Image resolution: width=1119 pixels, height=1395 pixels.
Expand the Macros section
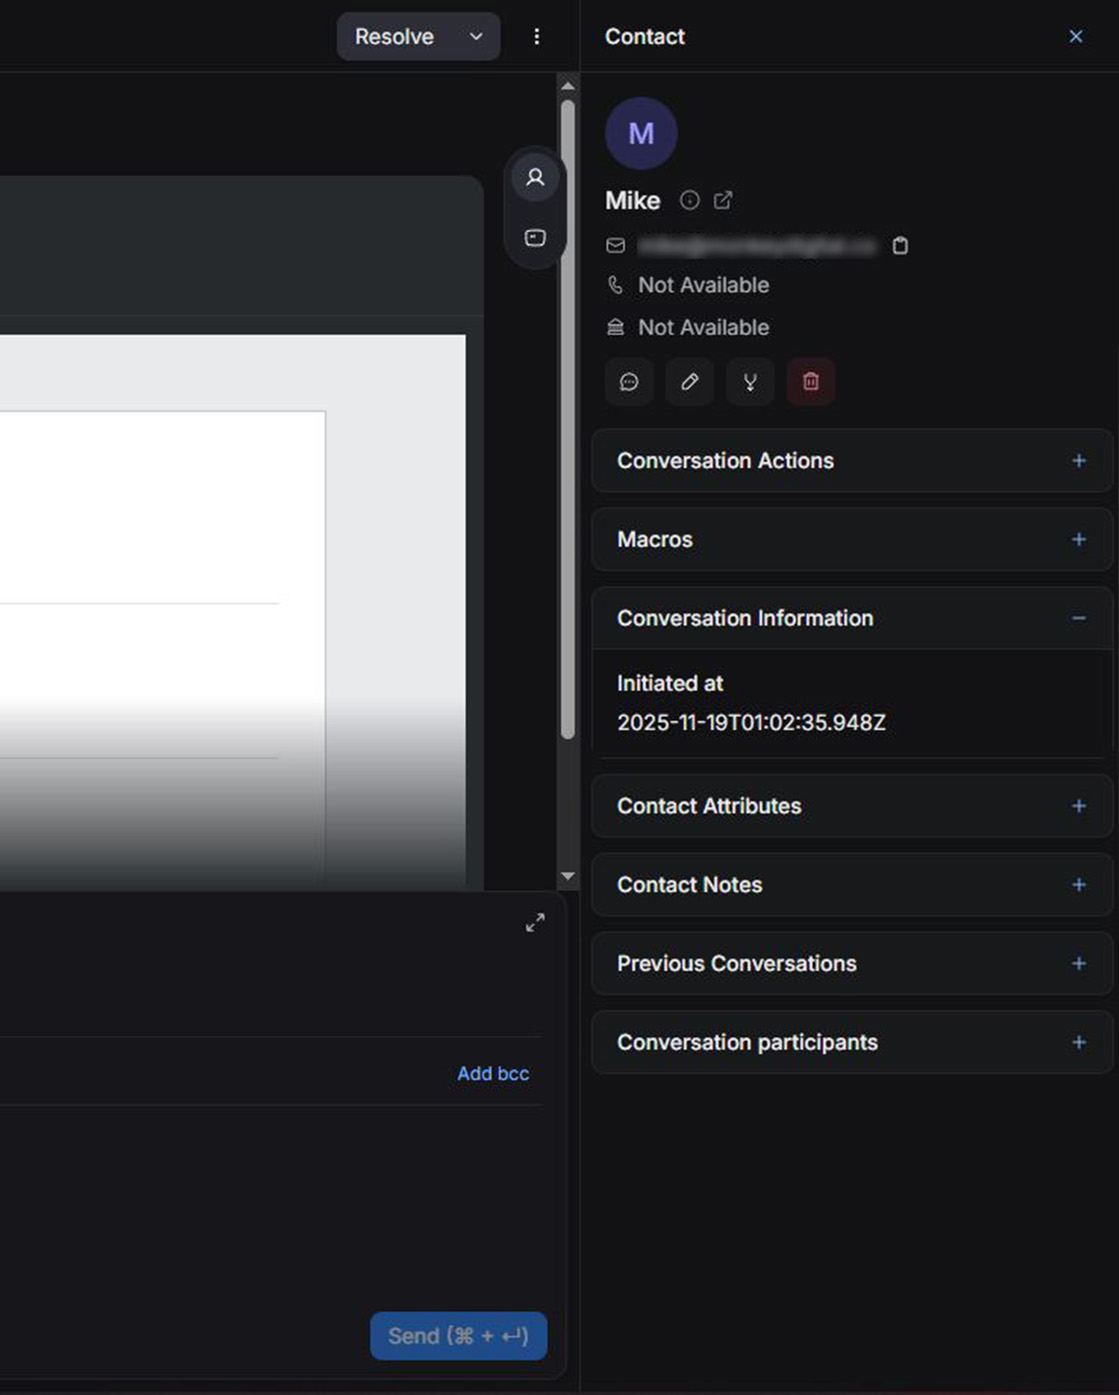coord(1078,540)
